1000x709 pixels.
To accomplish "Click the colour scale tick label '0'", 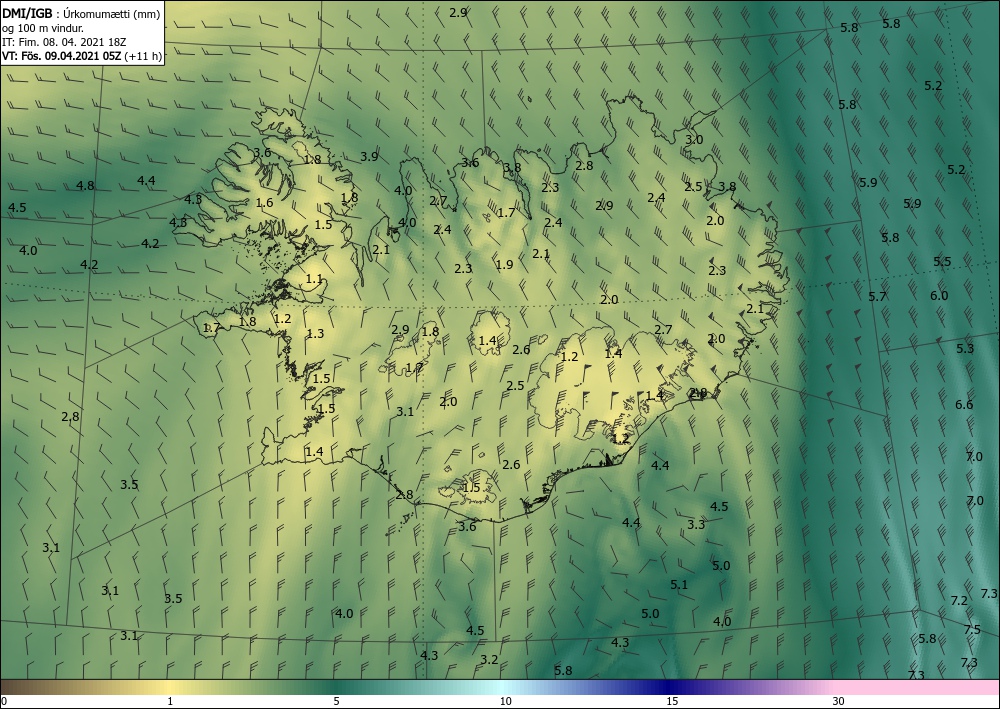I will tap(4, 701).
